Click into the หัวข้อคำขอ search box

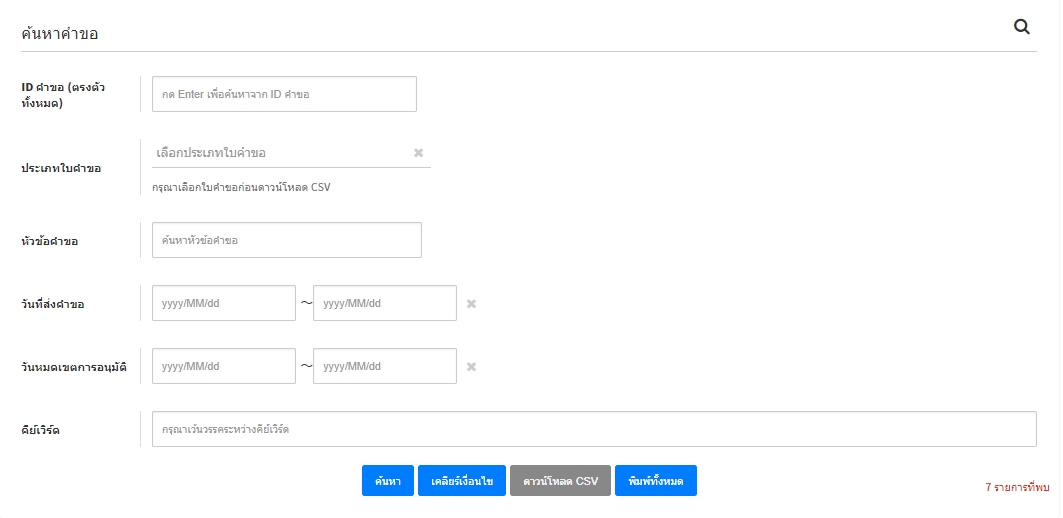click(286, 240)
